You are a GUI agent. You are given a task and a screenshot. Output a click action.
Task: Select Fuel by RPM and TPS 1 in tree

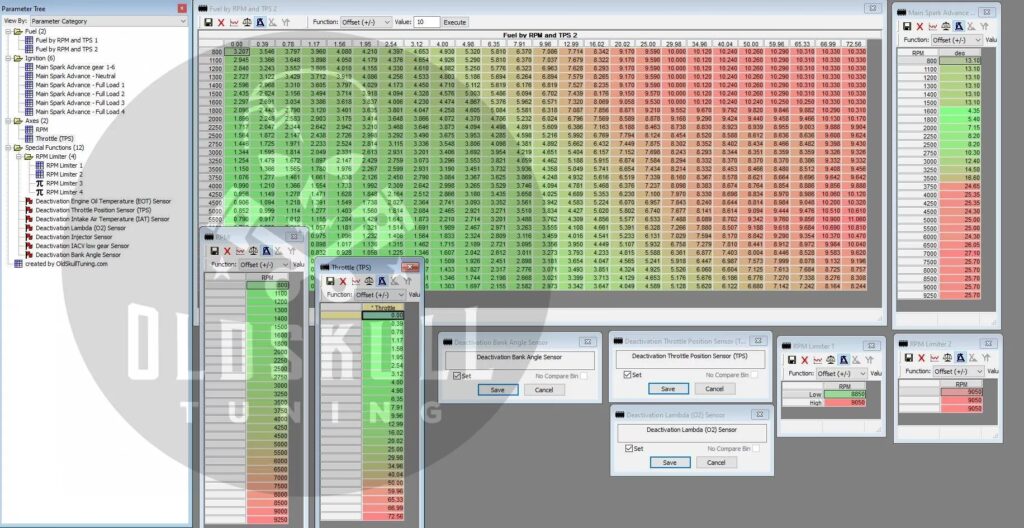tap(65, 40)
